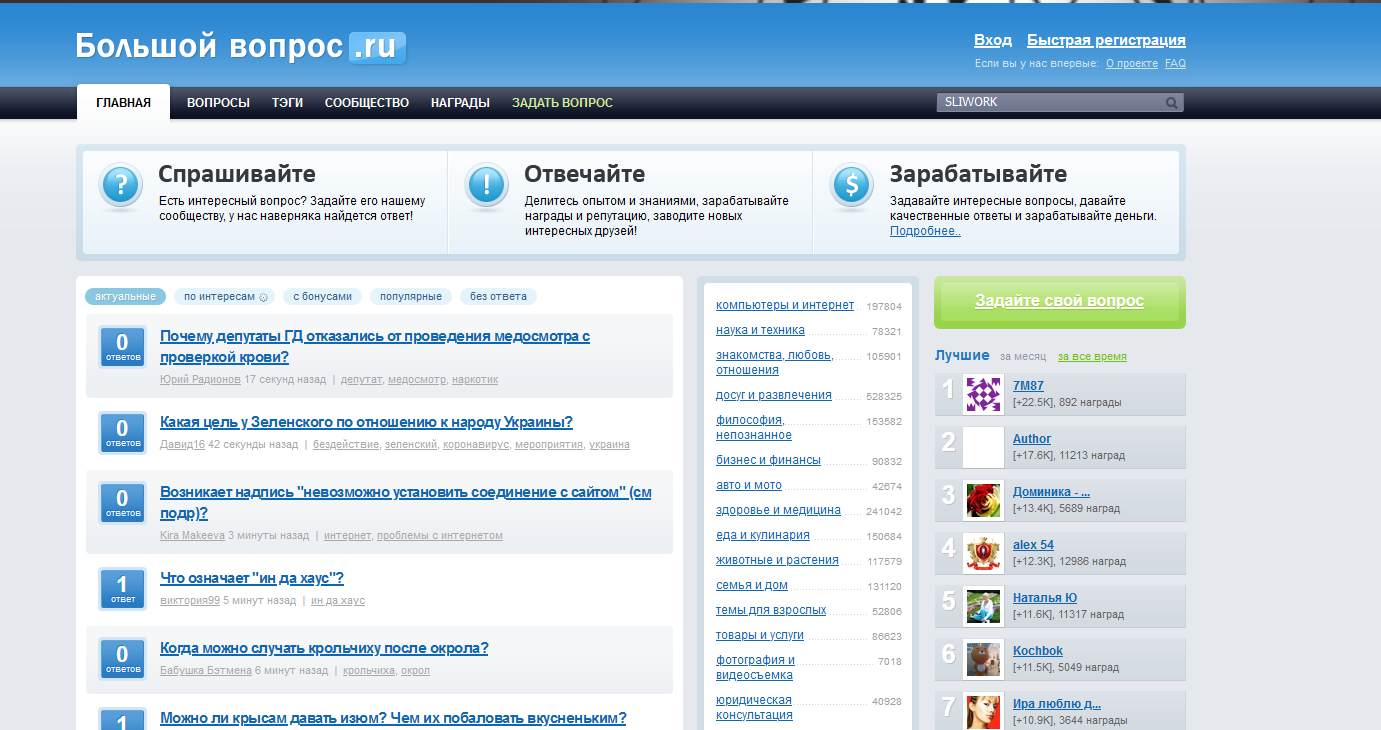
Task: Open question 'Можно ли крысам давать изюм'
Action: tap(393, 719)
